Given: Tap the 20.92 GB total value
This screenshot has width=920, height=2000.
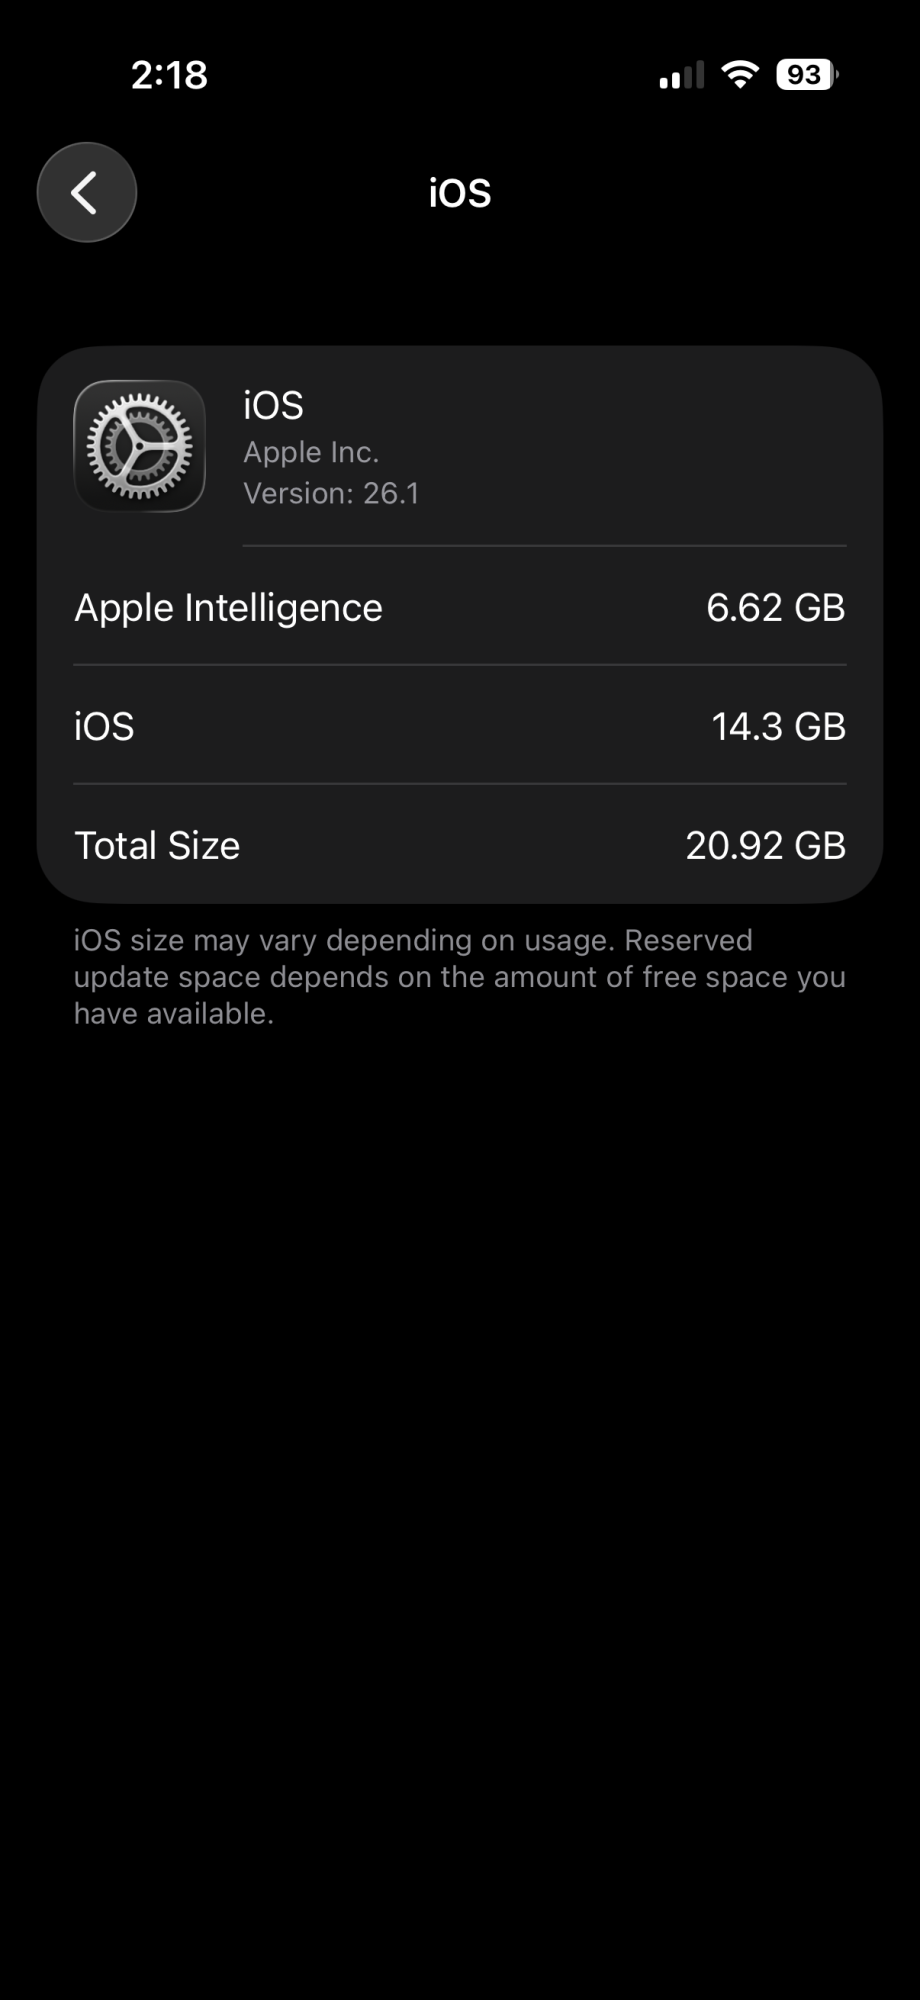Looking at the screenshot, I should pos(766,845).
